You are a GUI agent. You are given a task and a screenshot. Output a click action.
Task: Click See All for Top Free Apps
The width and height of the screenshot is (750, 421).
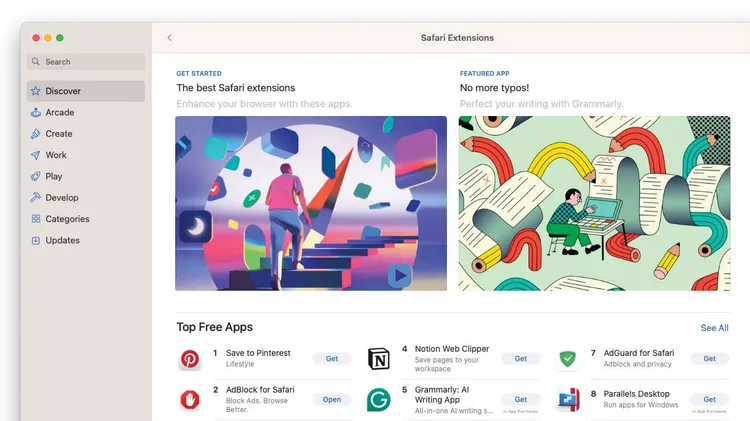click(715, 328)
